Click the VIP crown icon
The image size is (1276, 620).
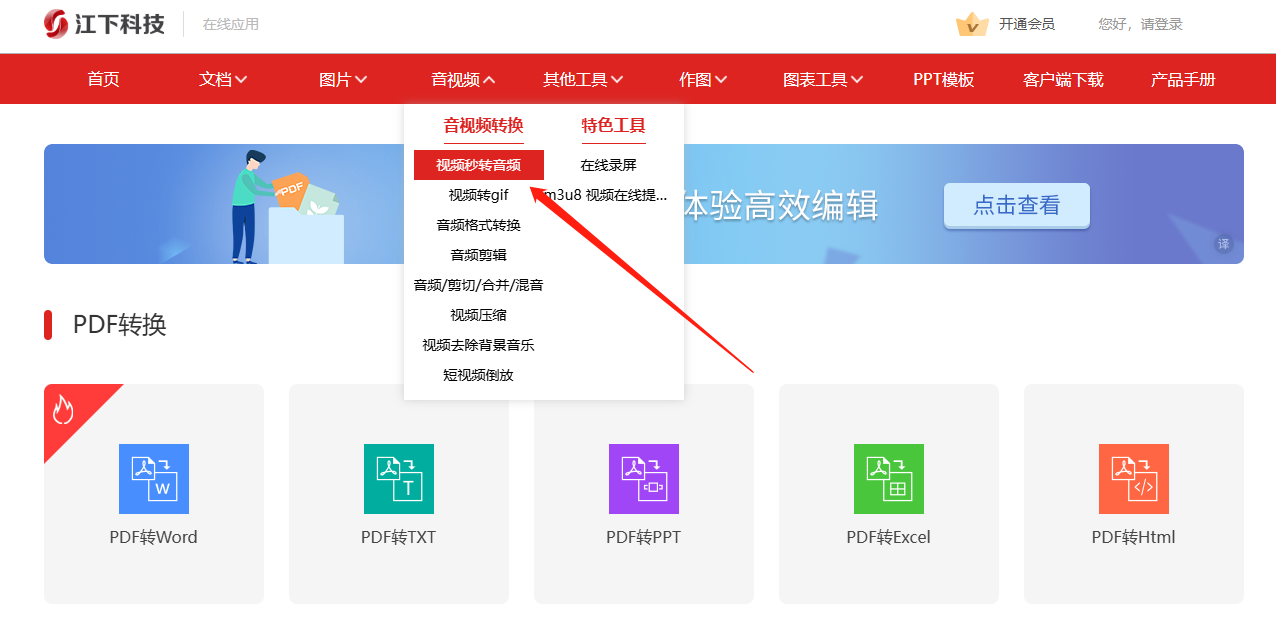click(x=972, y=24)
